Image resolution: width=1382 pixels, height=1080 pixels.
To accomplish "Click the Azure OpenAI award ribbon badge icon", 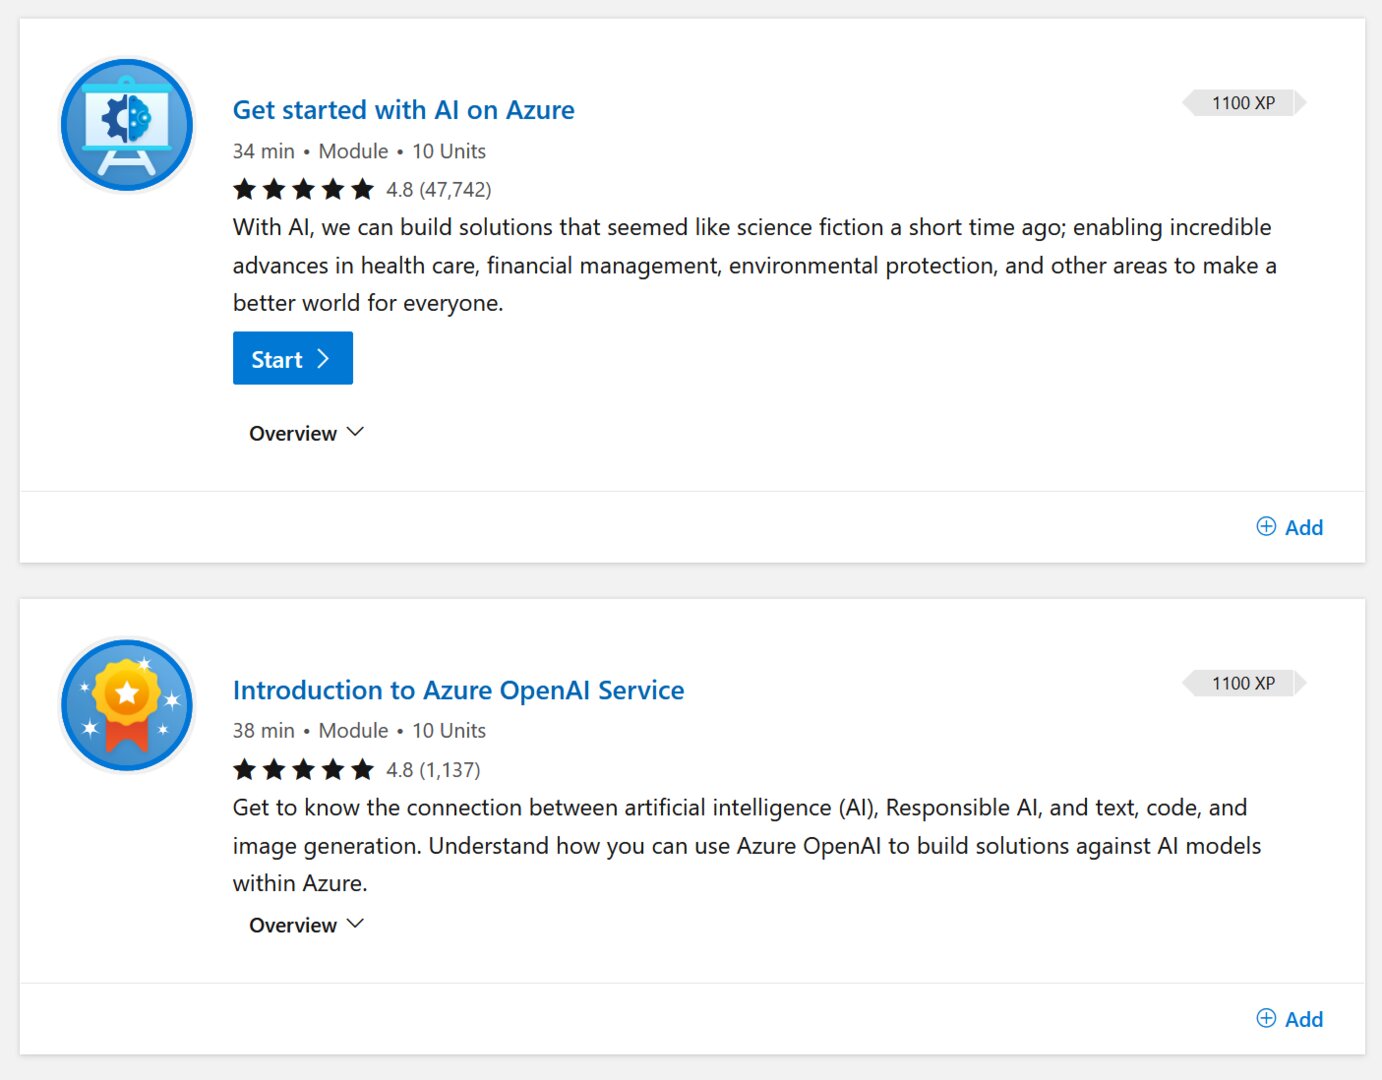I will tap(126, 704).
